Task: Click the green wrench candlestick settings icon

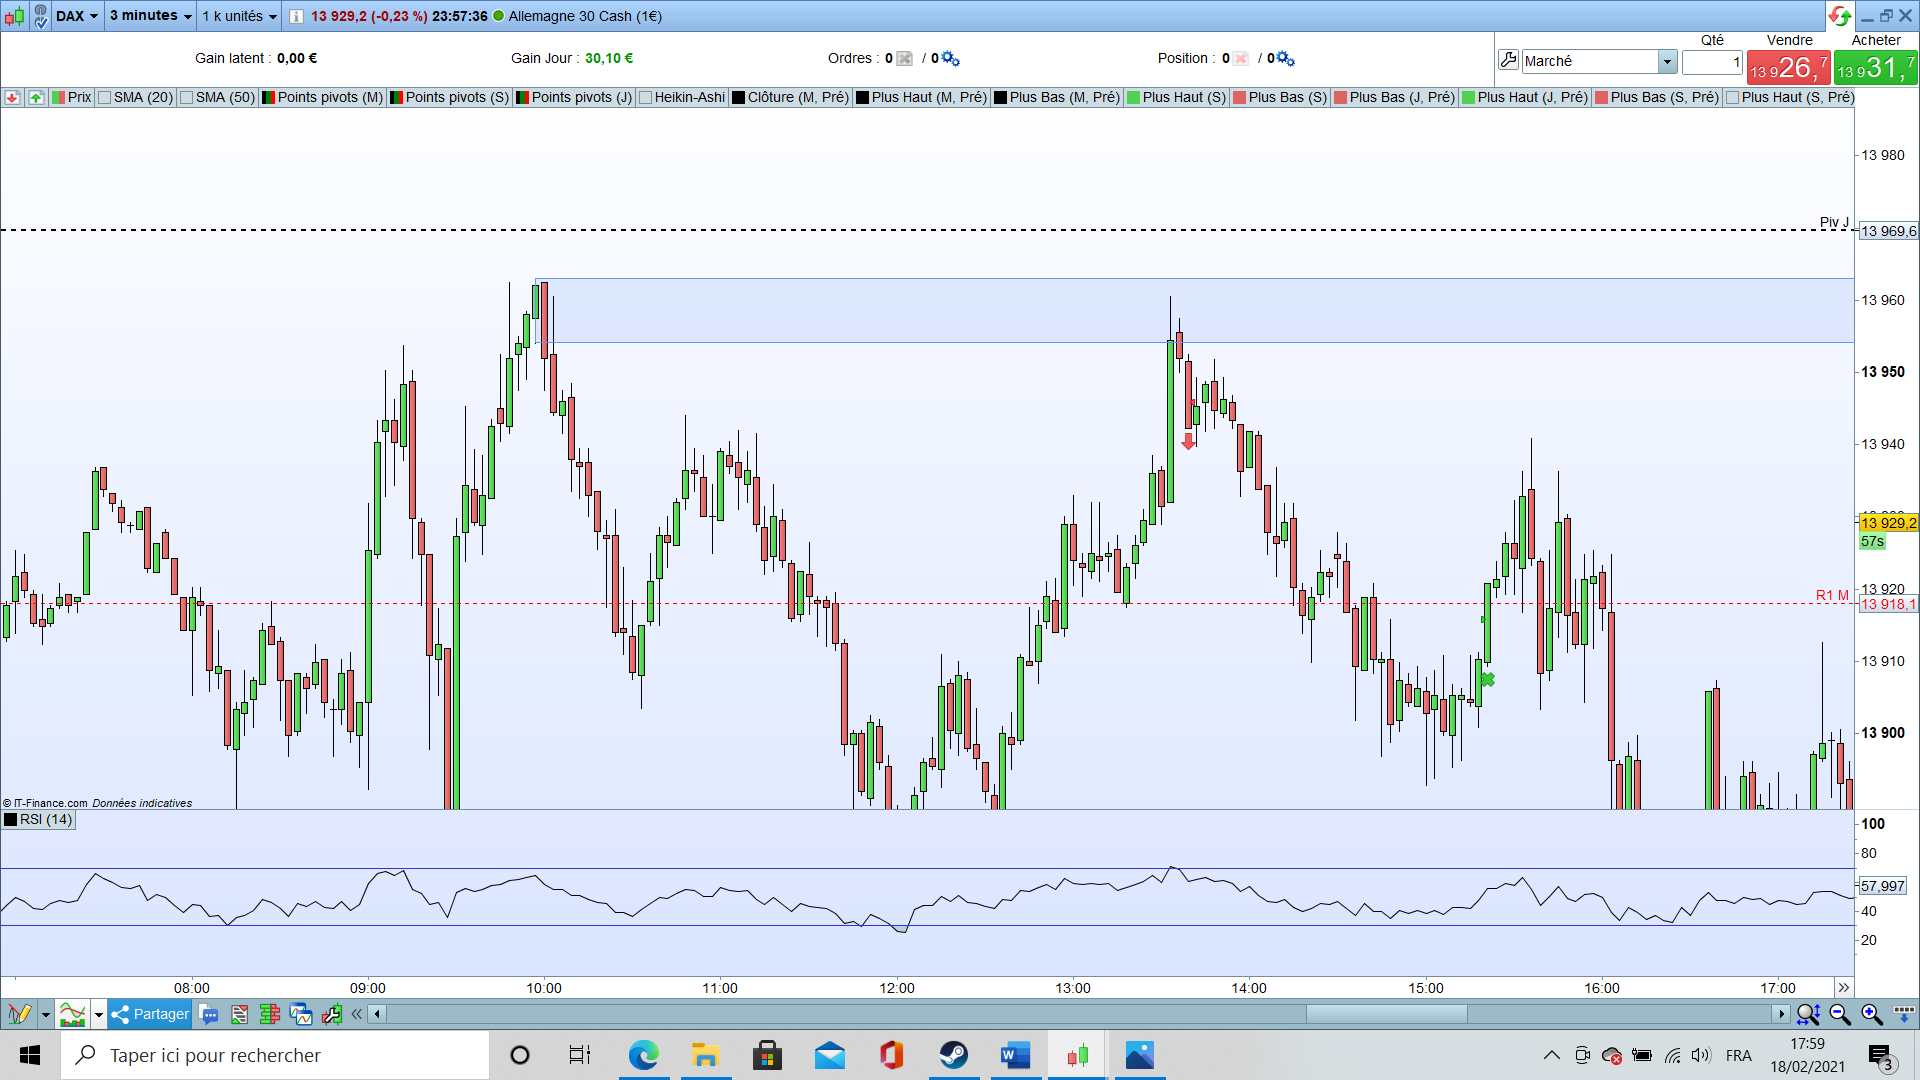Action: 331,1014
